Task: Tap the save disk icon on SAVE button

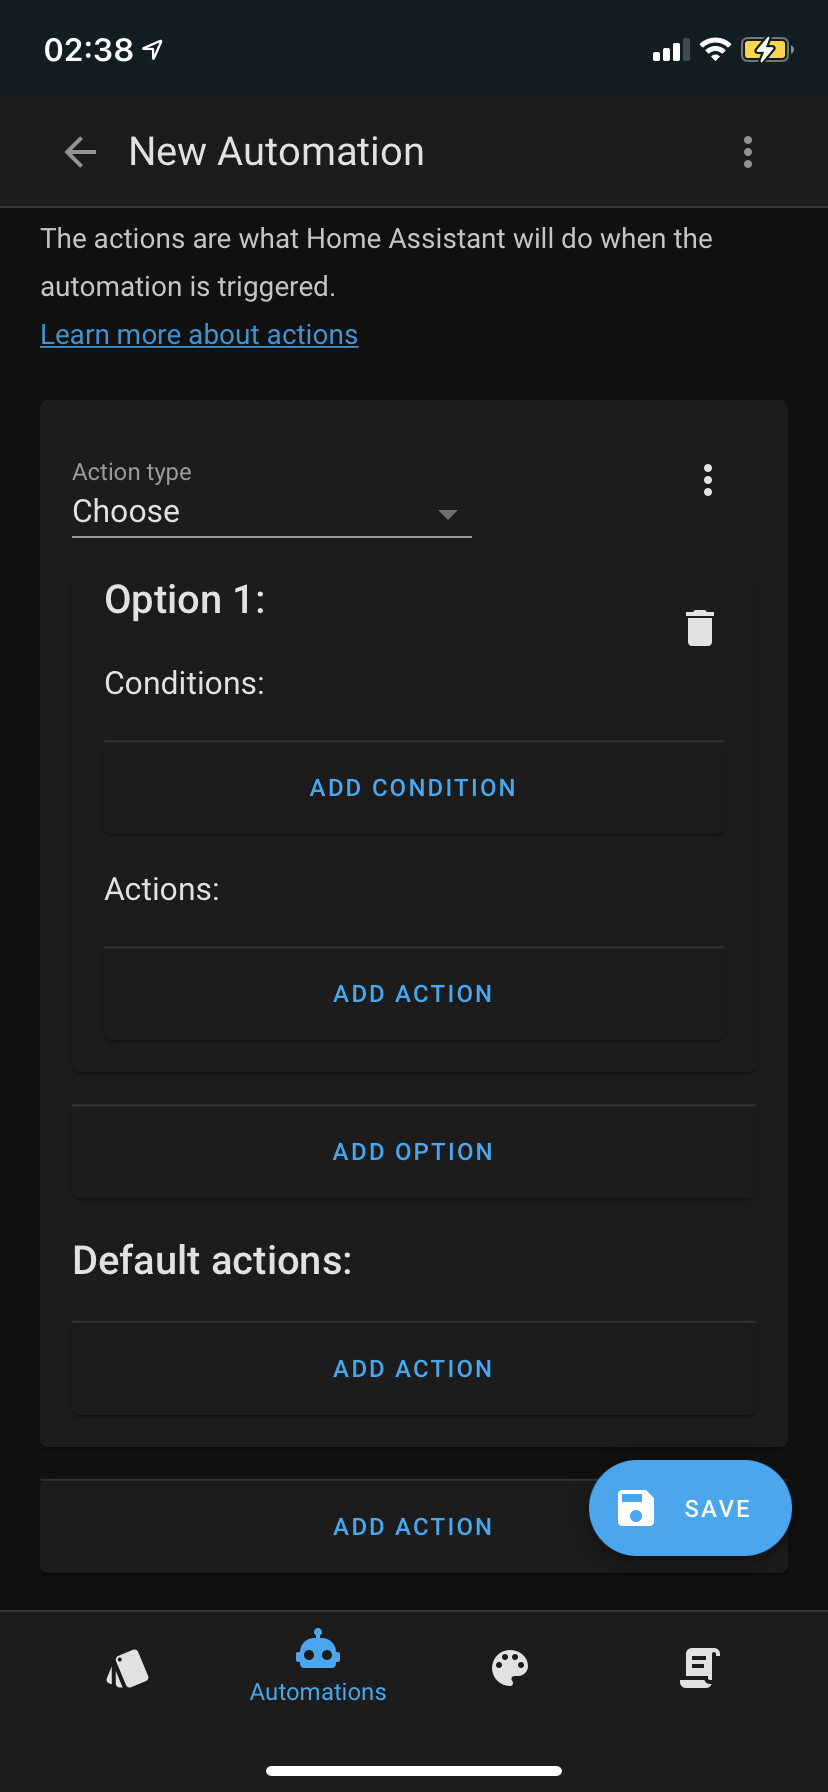Action: (x=635, y=1507)
